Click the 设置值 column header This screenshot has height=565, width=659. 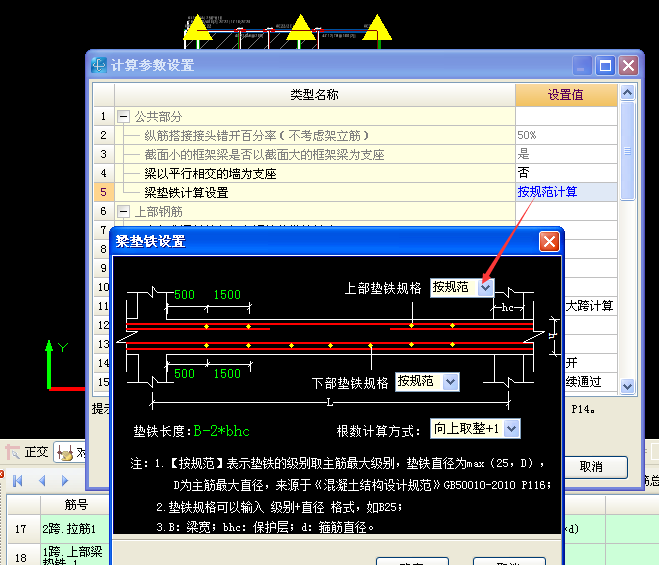[566, 95]
